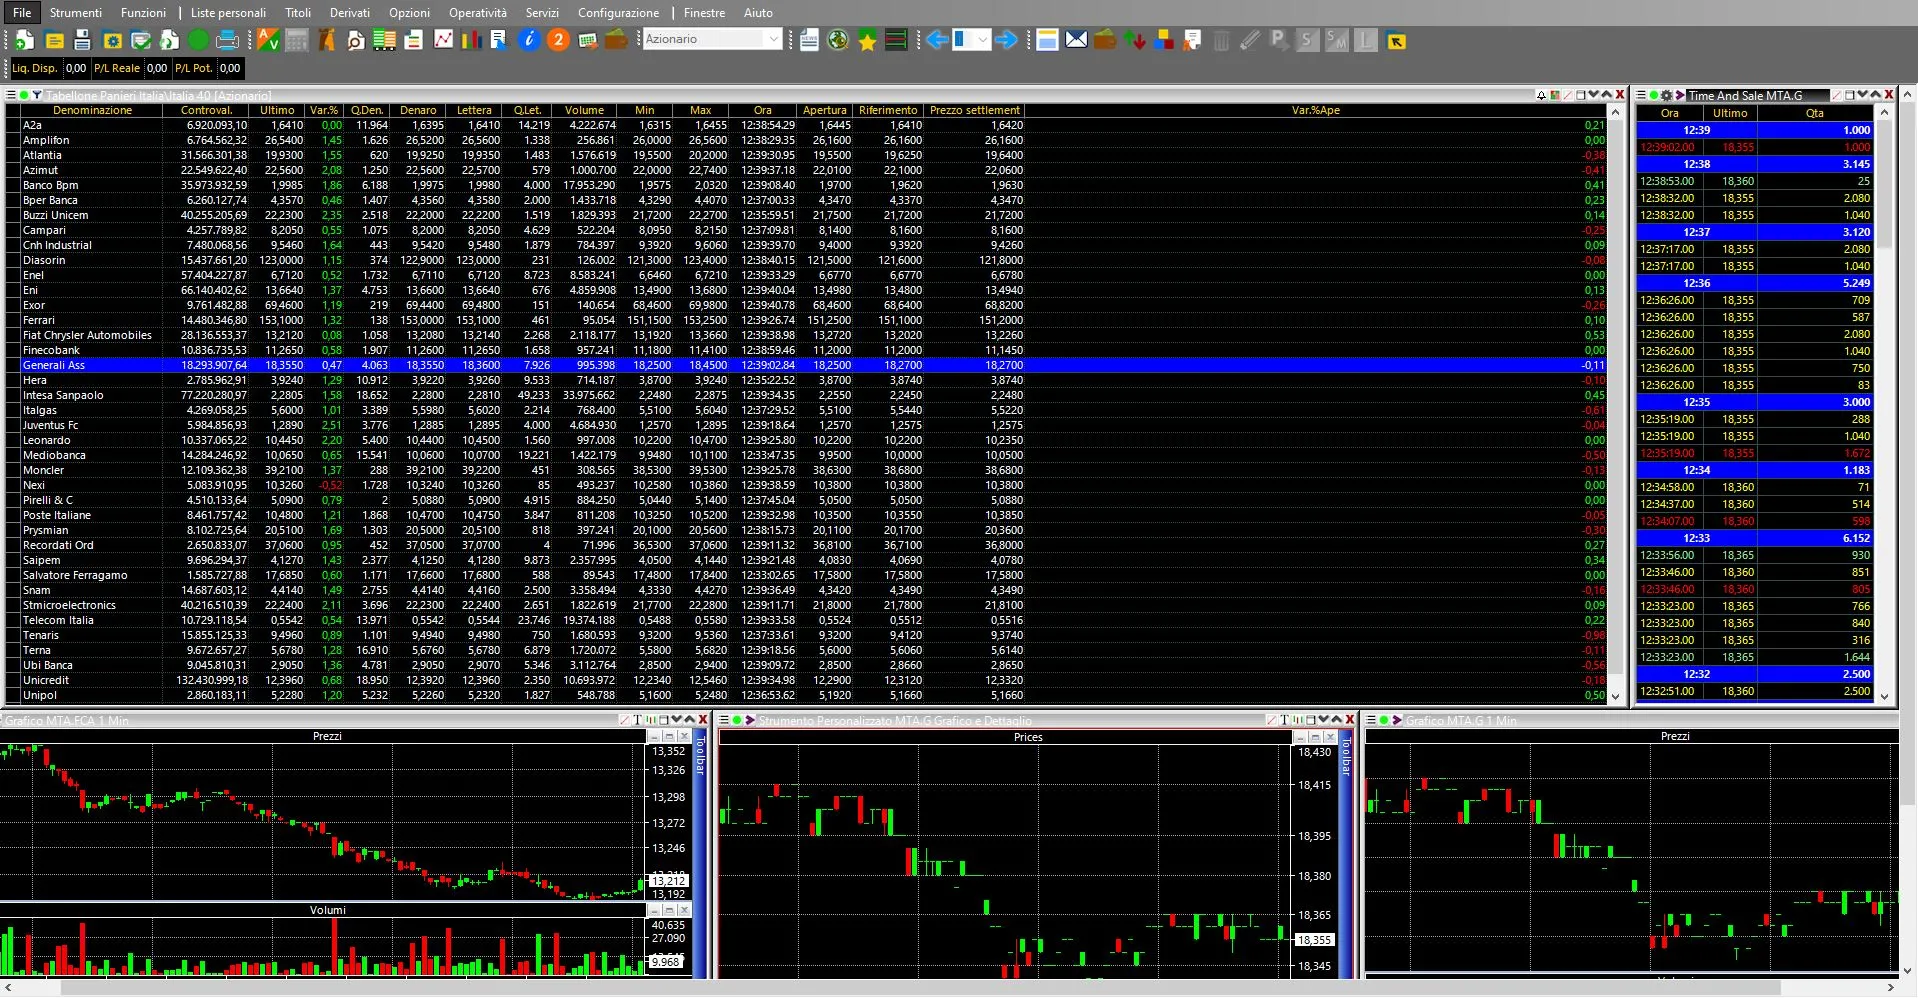Click the red line chart icon
The height and width of the screenshot is (998, 1918).
(x=443, y=40)
